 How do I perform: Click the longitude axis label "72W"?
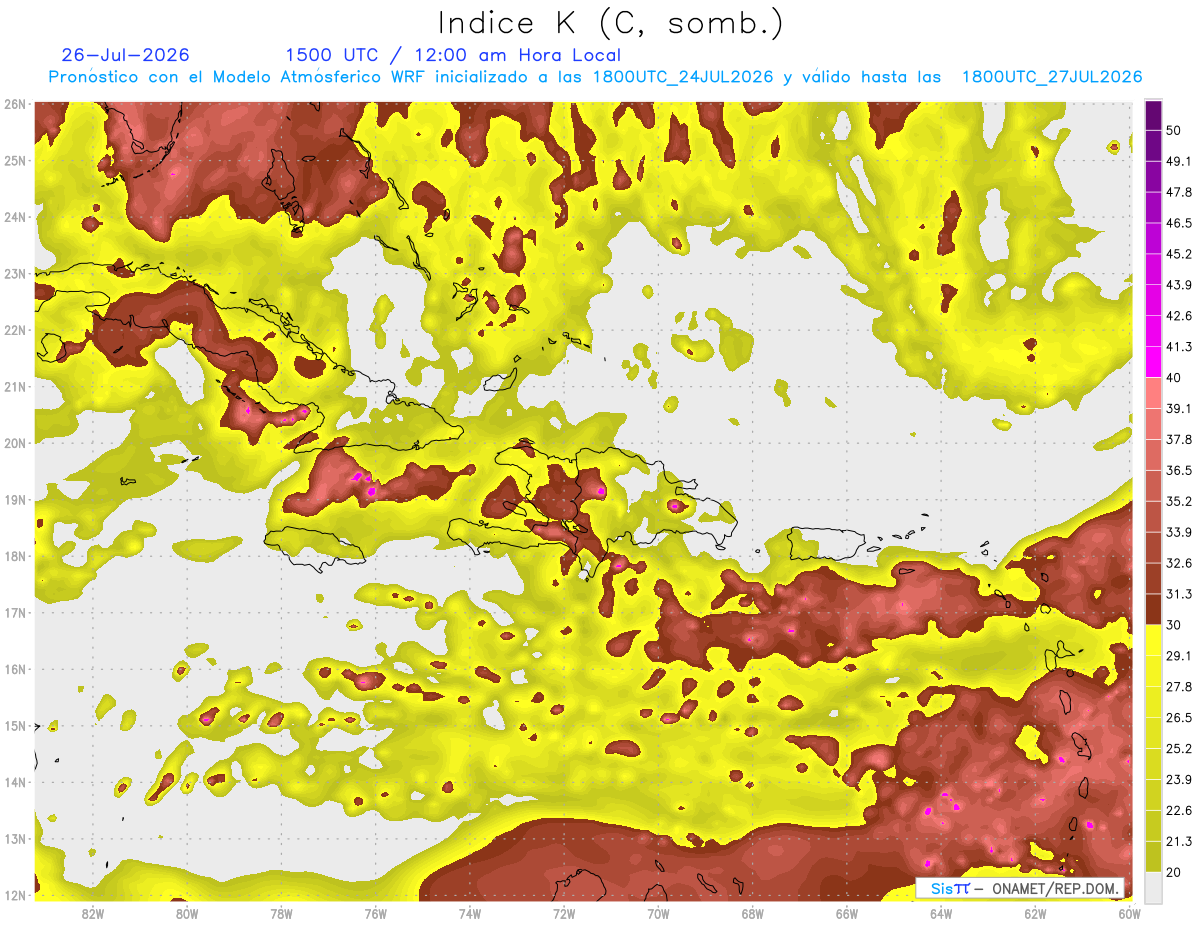pos(564,914)
